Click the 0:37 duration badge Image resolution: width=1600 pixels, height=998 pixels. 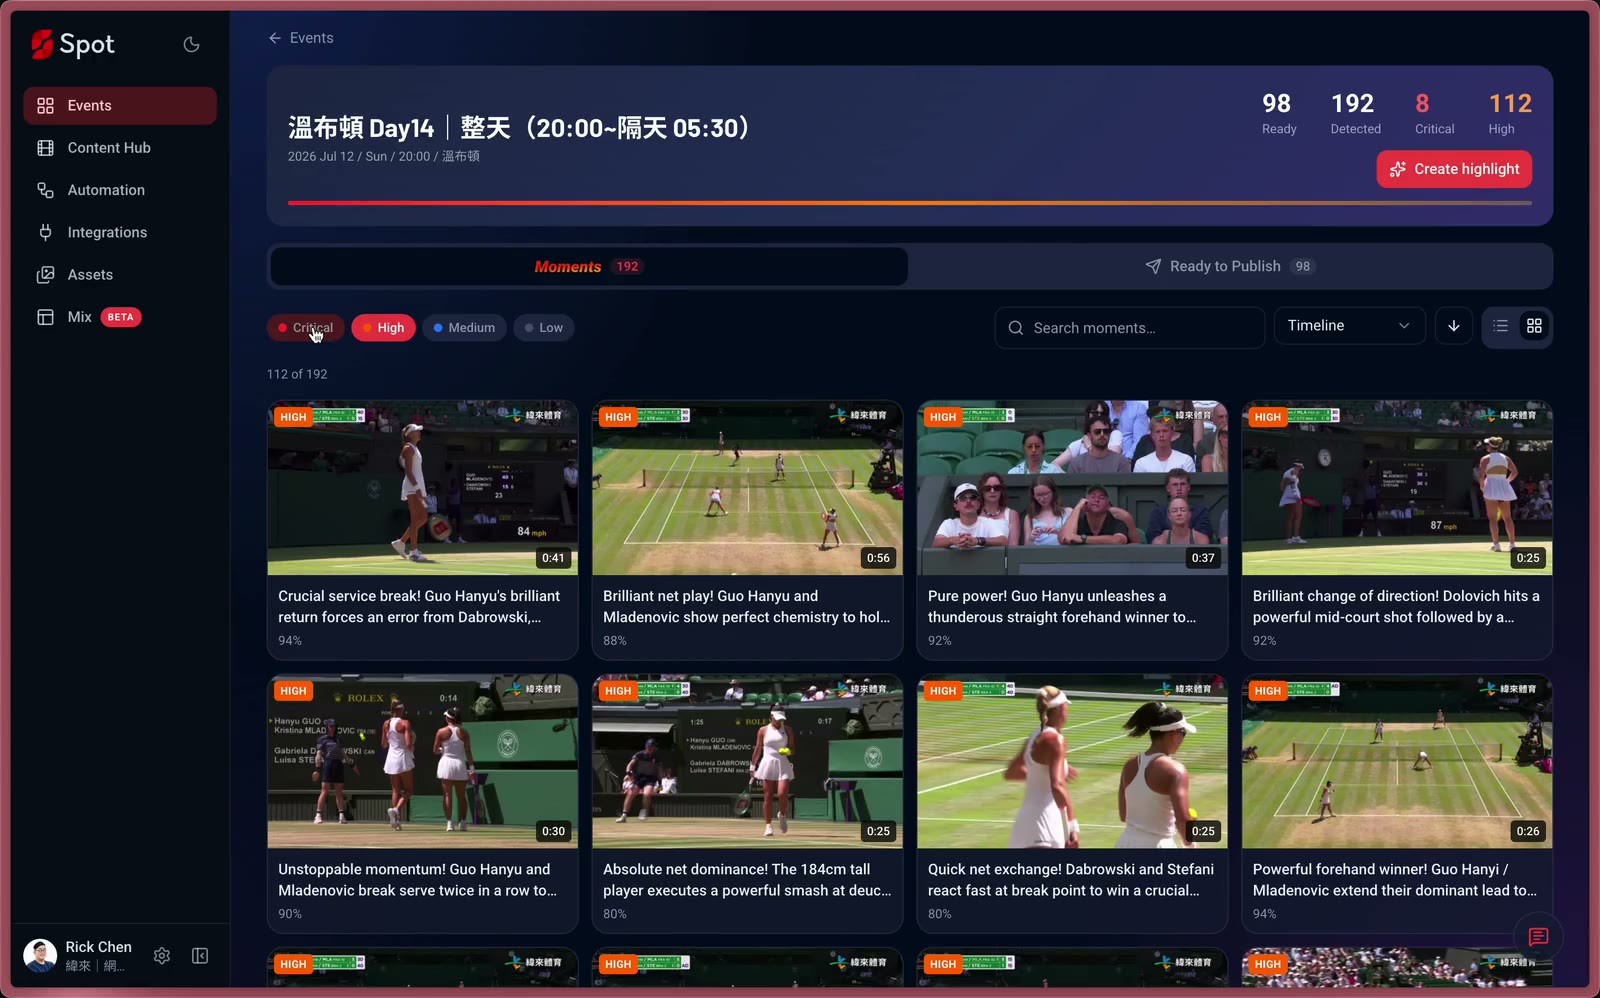[x=1203, y=558]
